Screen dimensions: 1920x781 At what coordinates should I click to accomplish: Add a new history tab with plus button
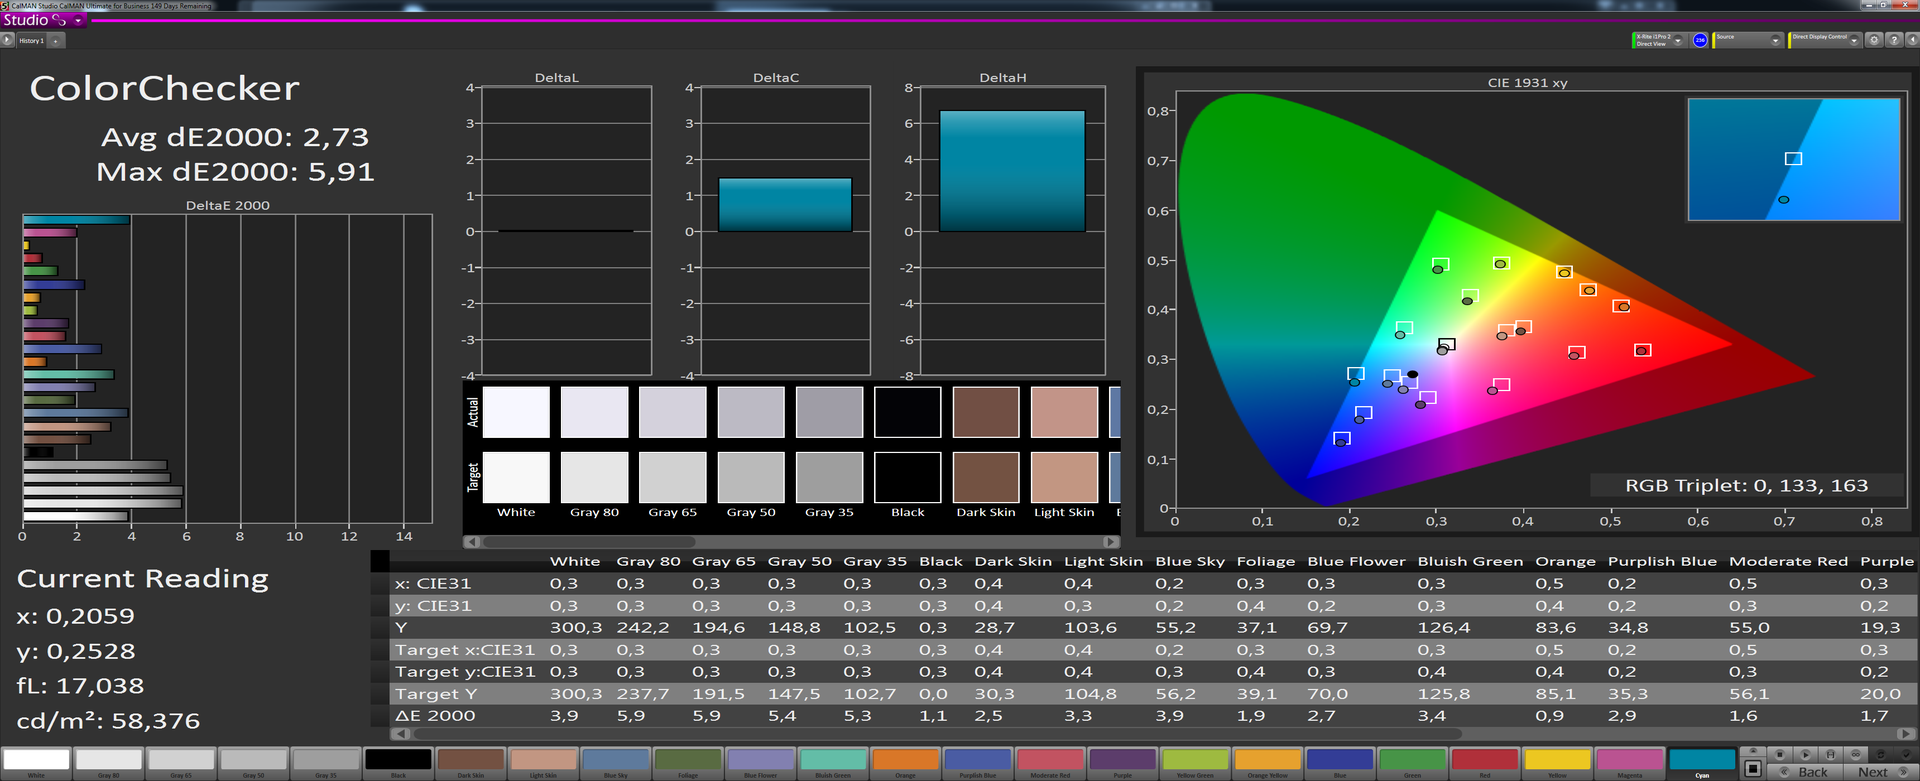56,41
